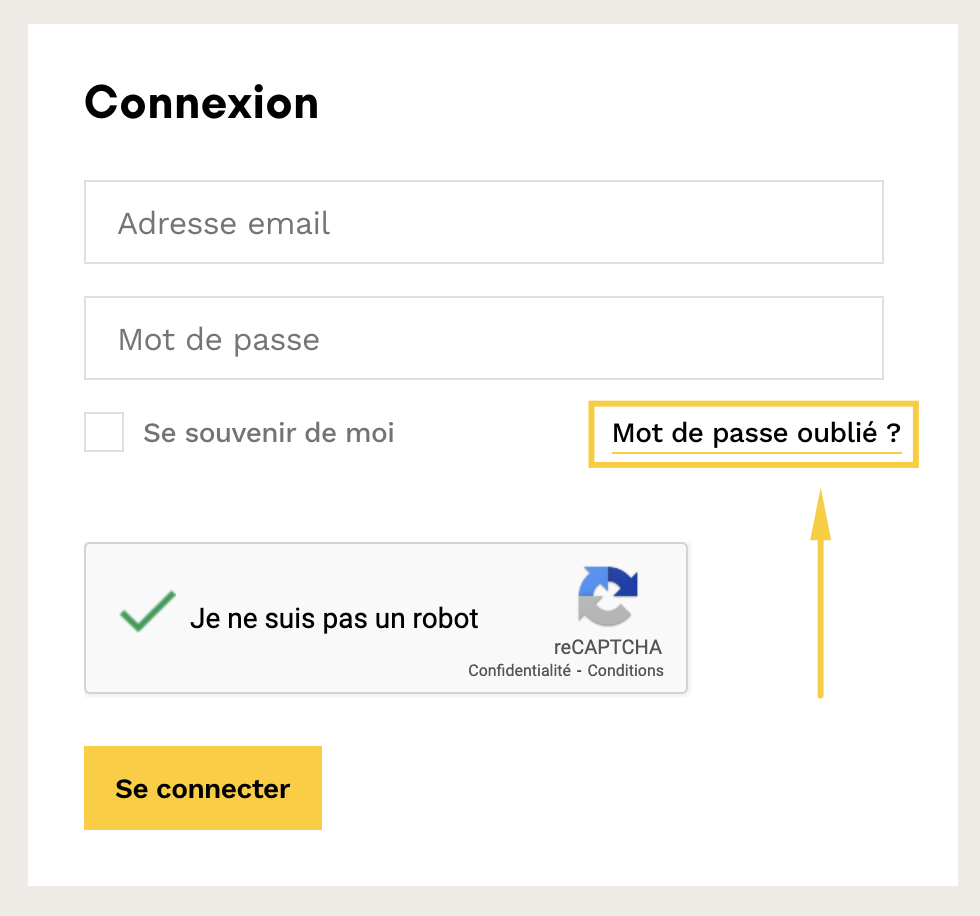980x916 pixels.
Task: Click the "reCAPTCHA" brand text
Action: (607, 646)
